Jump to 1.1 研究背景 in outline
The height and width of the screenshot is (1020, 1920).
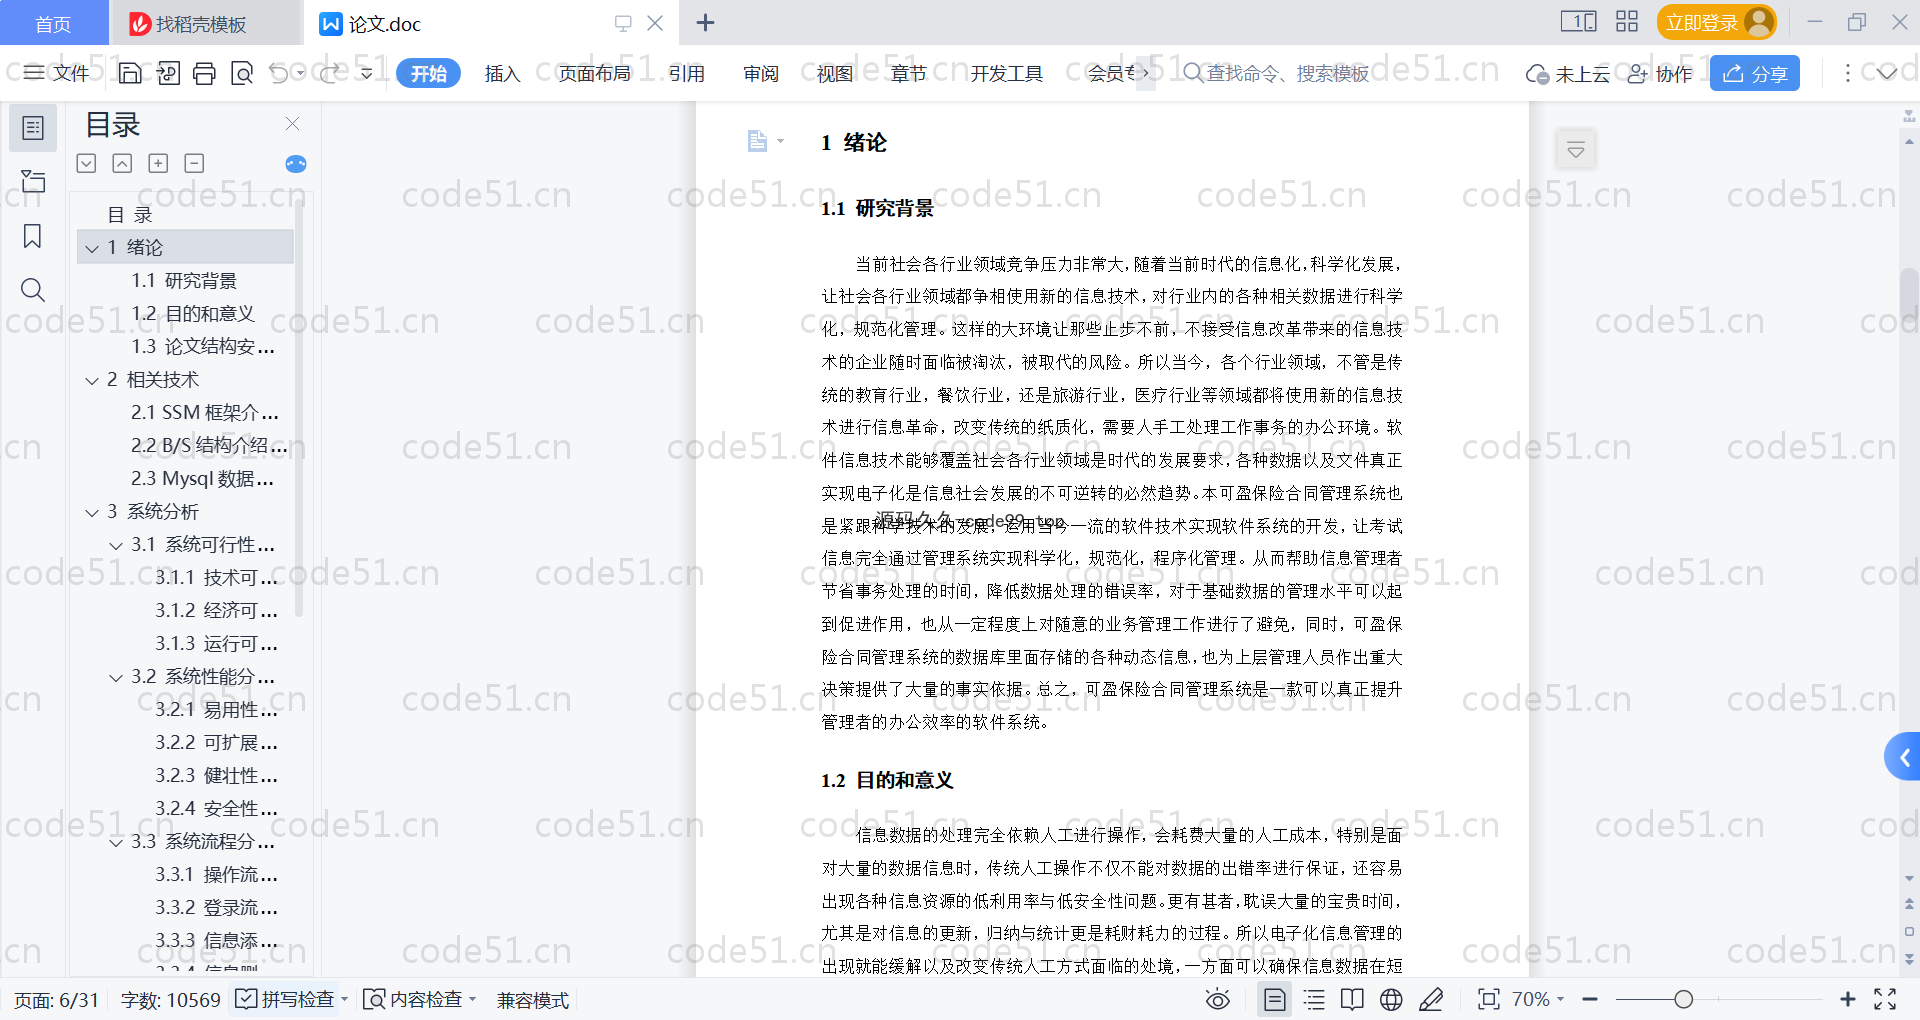[184, 281]
